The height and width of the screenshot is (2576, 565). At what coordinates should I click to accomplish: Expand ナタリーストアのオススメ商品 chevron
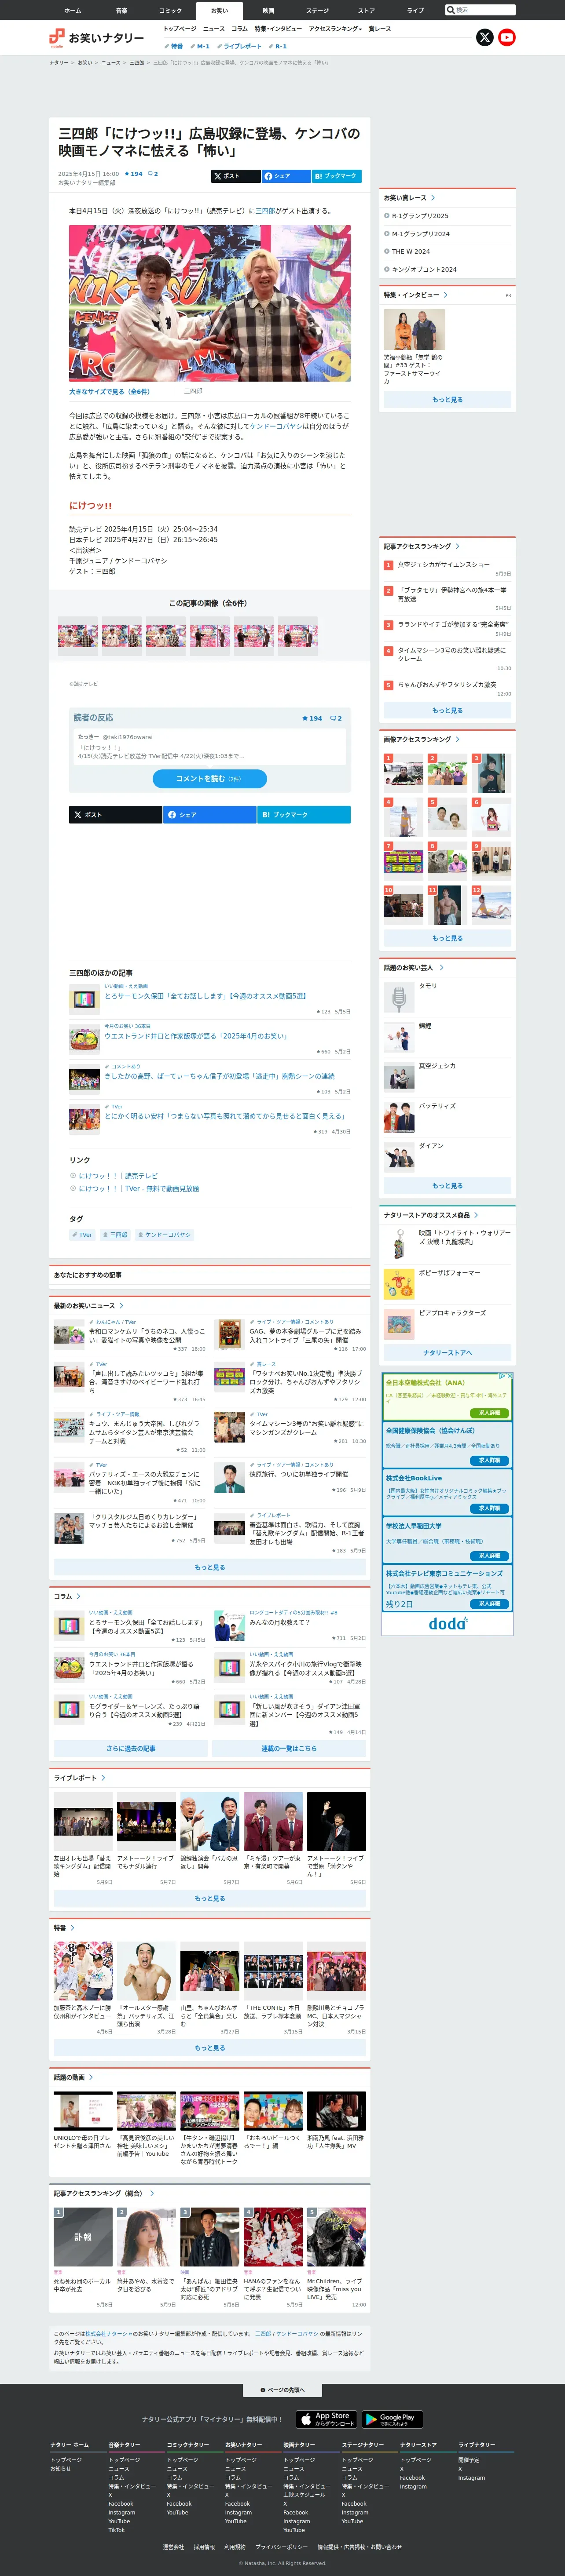click(x=476, y=1215)
